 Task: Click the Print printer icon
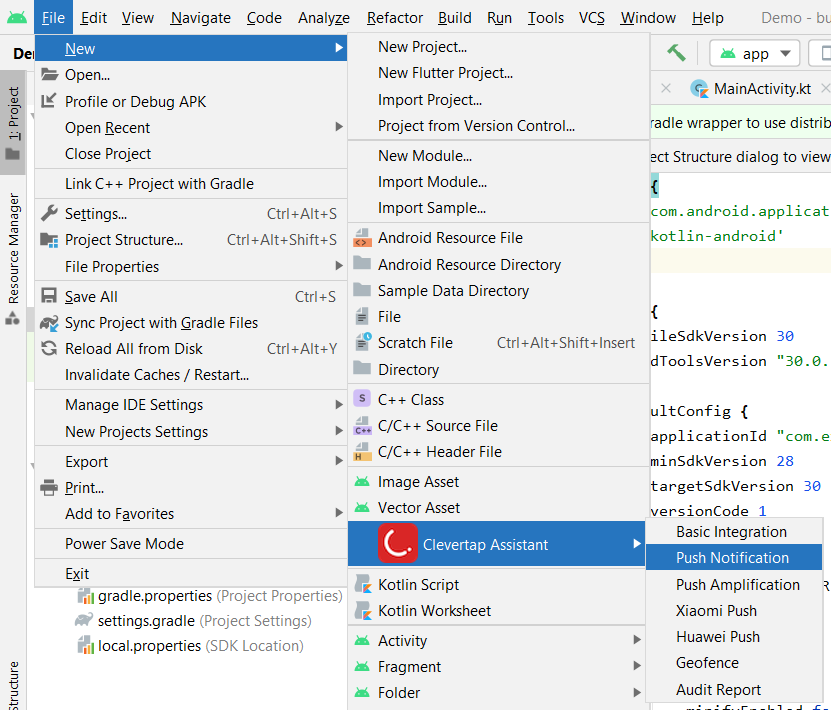(49, 487)
